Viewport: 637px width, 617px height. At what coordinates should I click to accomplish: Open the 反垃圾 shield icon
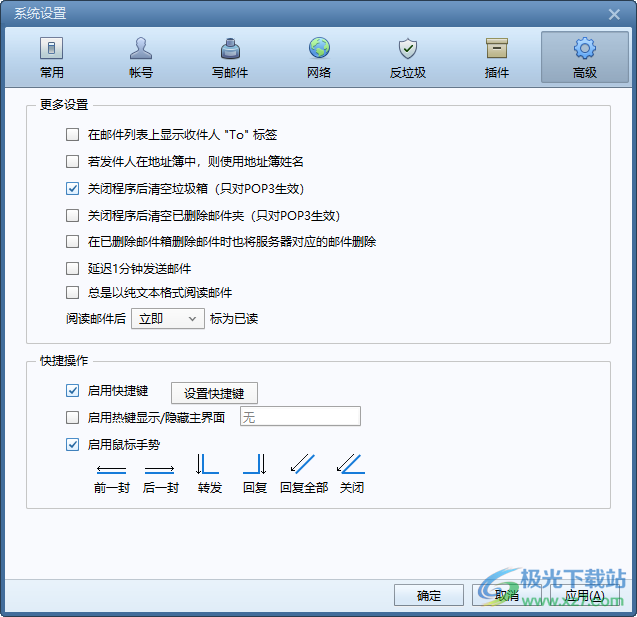(x=408, y=48)
